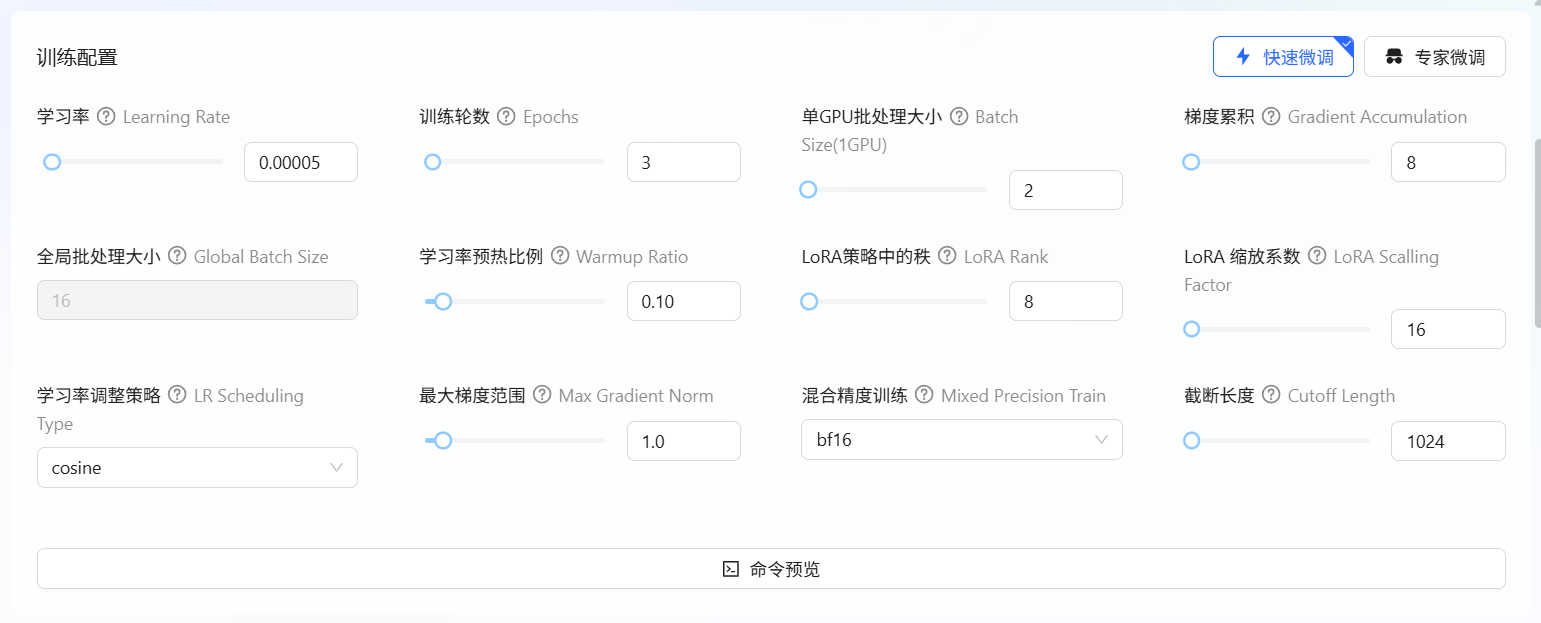Select the 快速微调 quick finetune tab
The height and width of the screenshot is (623, 1541).
[x=1283, y=56]
